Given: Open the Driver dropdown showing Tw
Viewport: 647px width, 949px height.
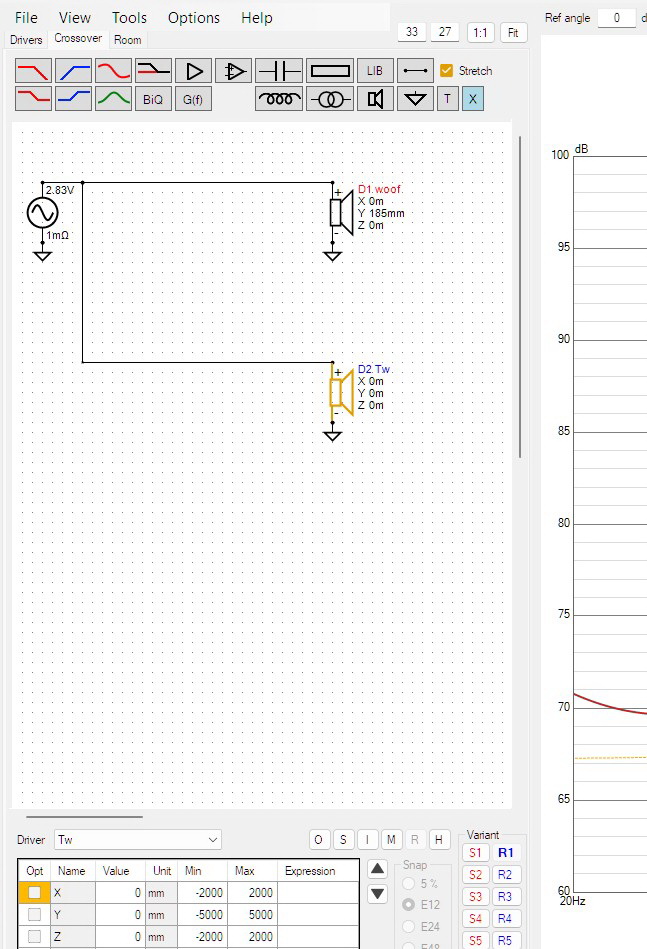Looking at the screenshot, I should [x=138, y=839].
